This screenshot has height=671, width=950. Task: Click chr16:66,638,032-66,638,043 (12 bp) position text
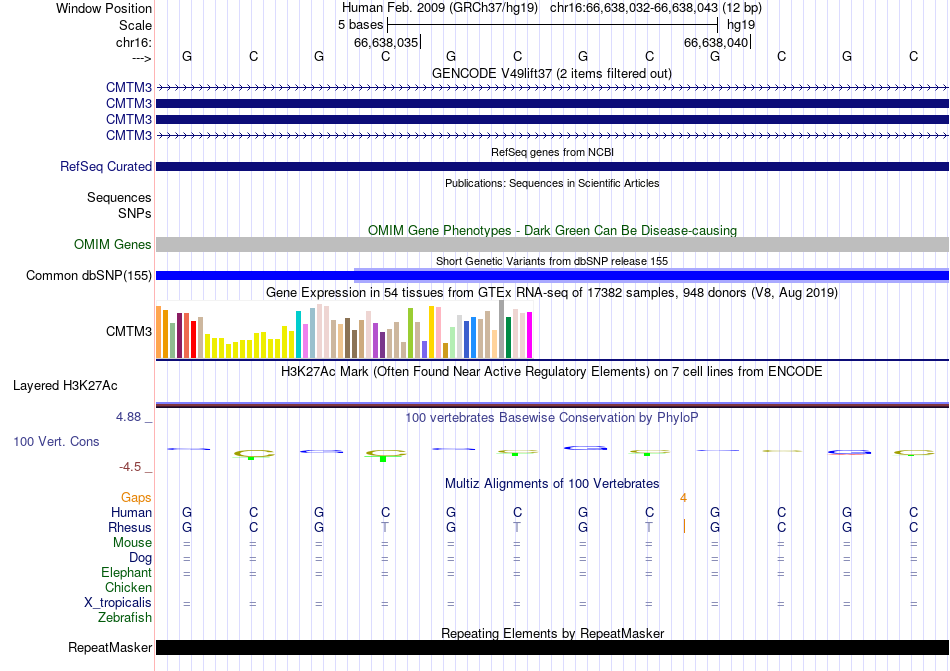coord(656,8)
